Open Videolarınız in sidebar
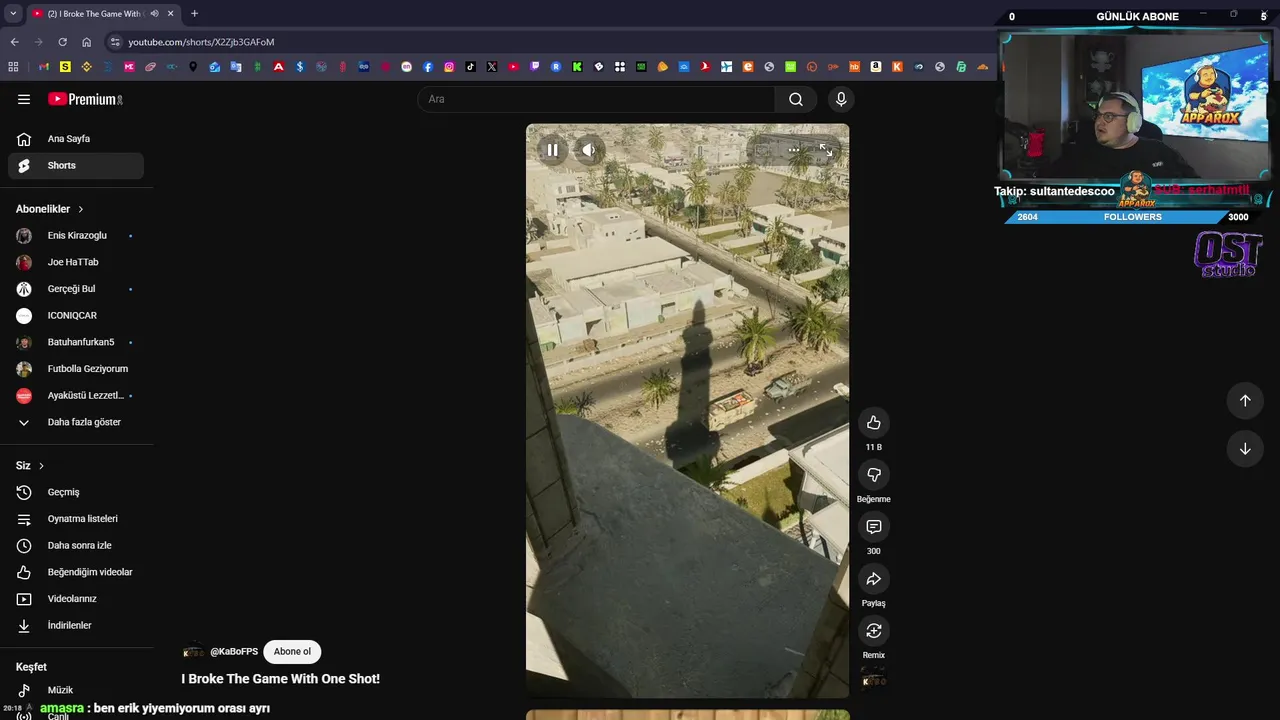Screen dimensions: 1280x720 [x=76, y=599]
